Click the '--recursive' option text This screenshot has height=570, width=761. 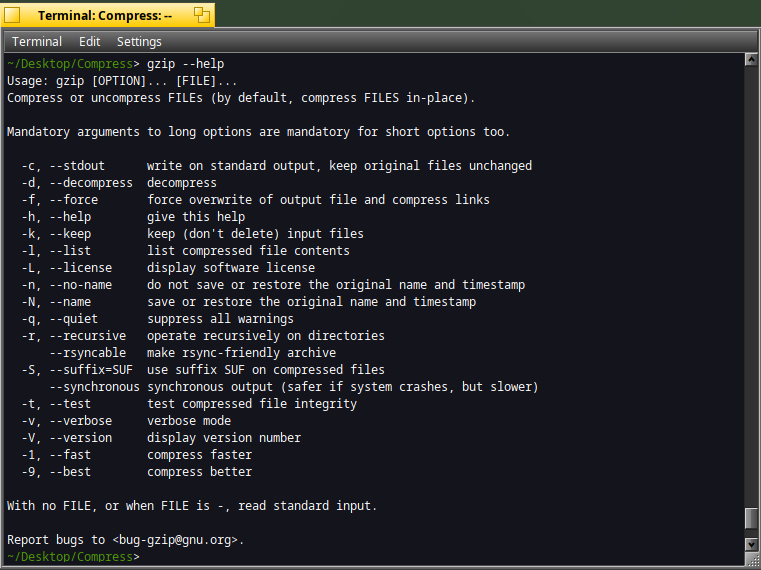click(x=87, y=336)
